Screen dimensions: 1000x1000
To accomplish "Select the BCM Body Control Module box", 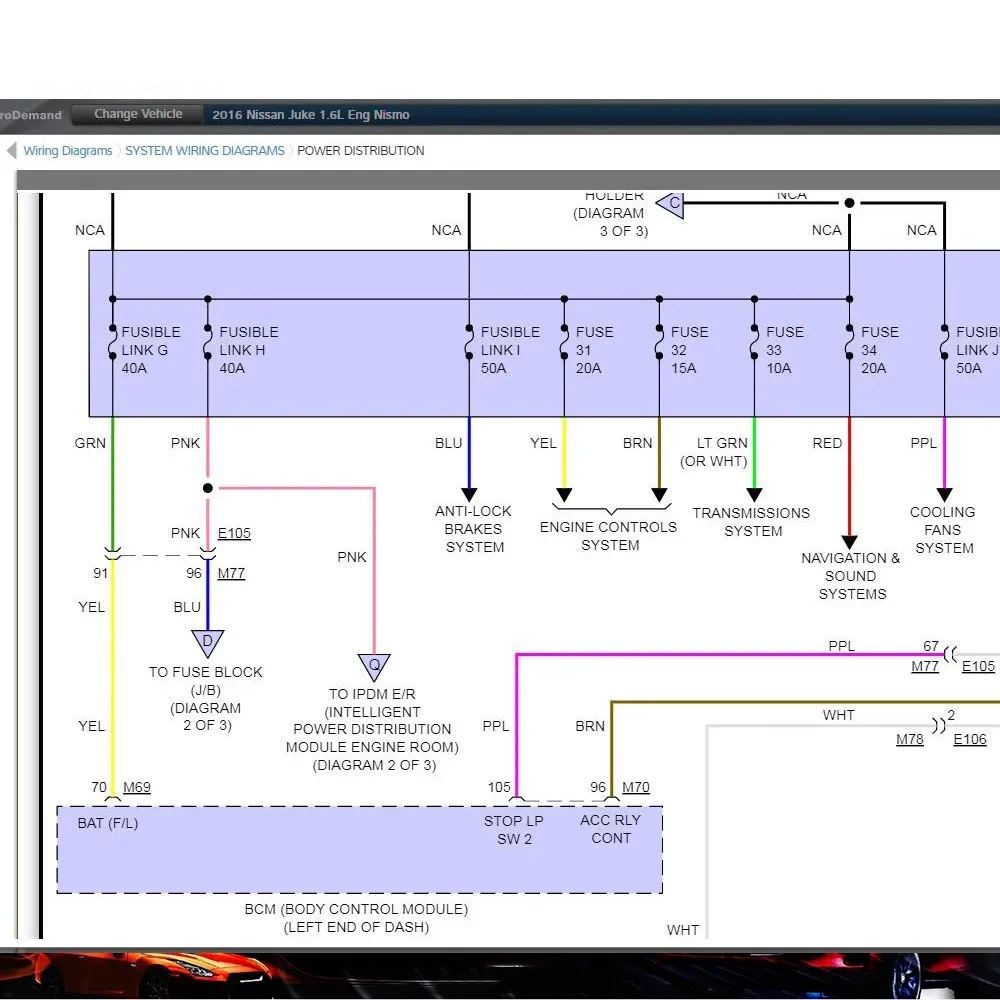I will pyautogui.click(x=359, y=849).
